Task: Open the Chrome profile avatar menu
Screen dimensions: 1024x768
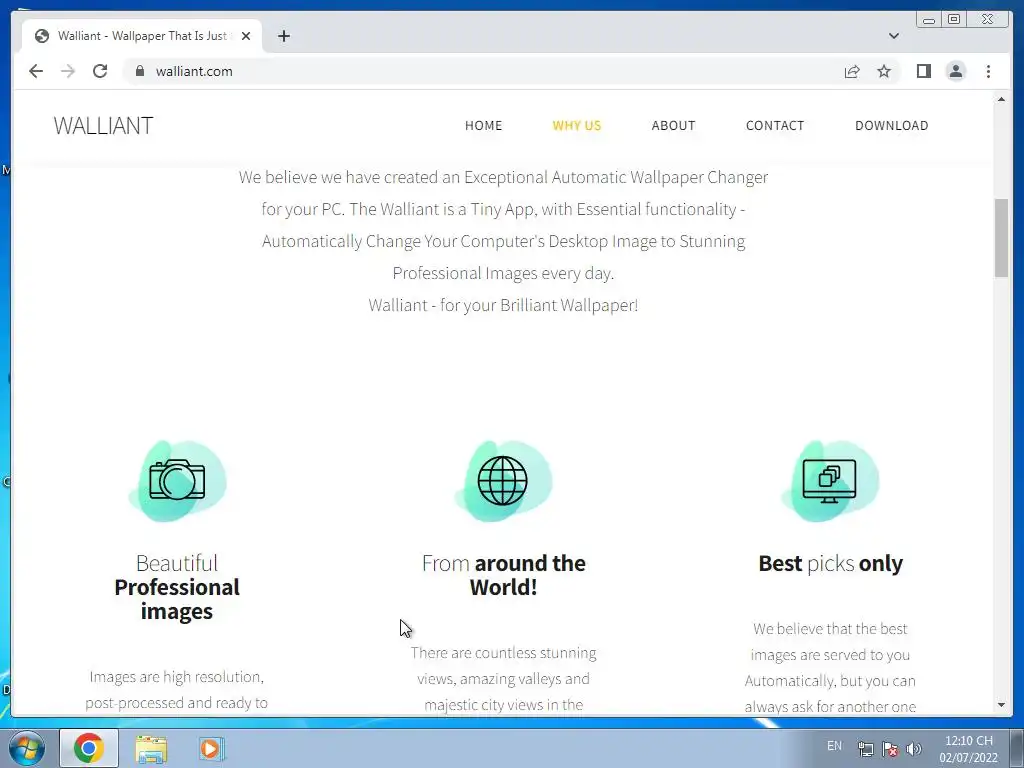Action: point(955,71)
